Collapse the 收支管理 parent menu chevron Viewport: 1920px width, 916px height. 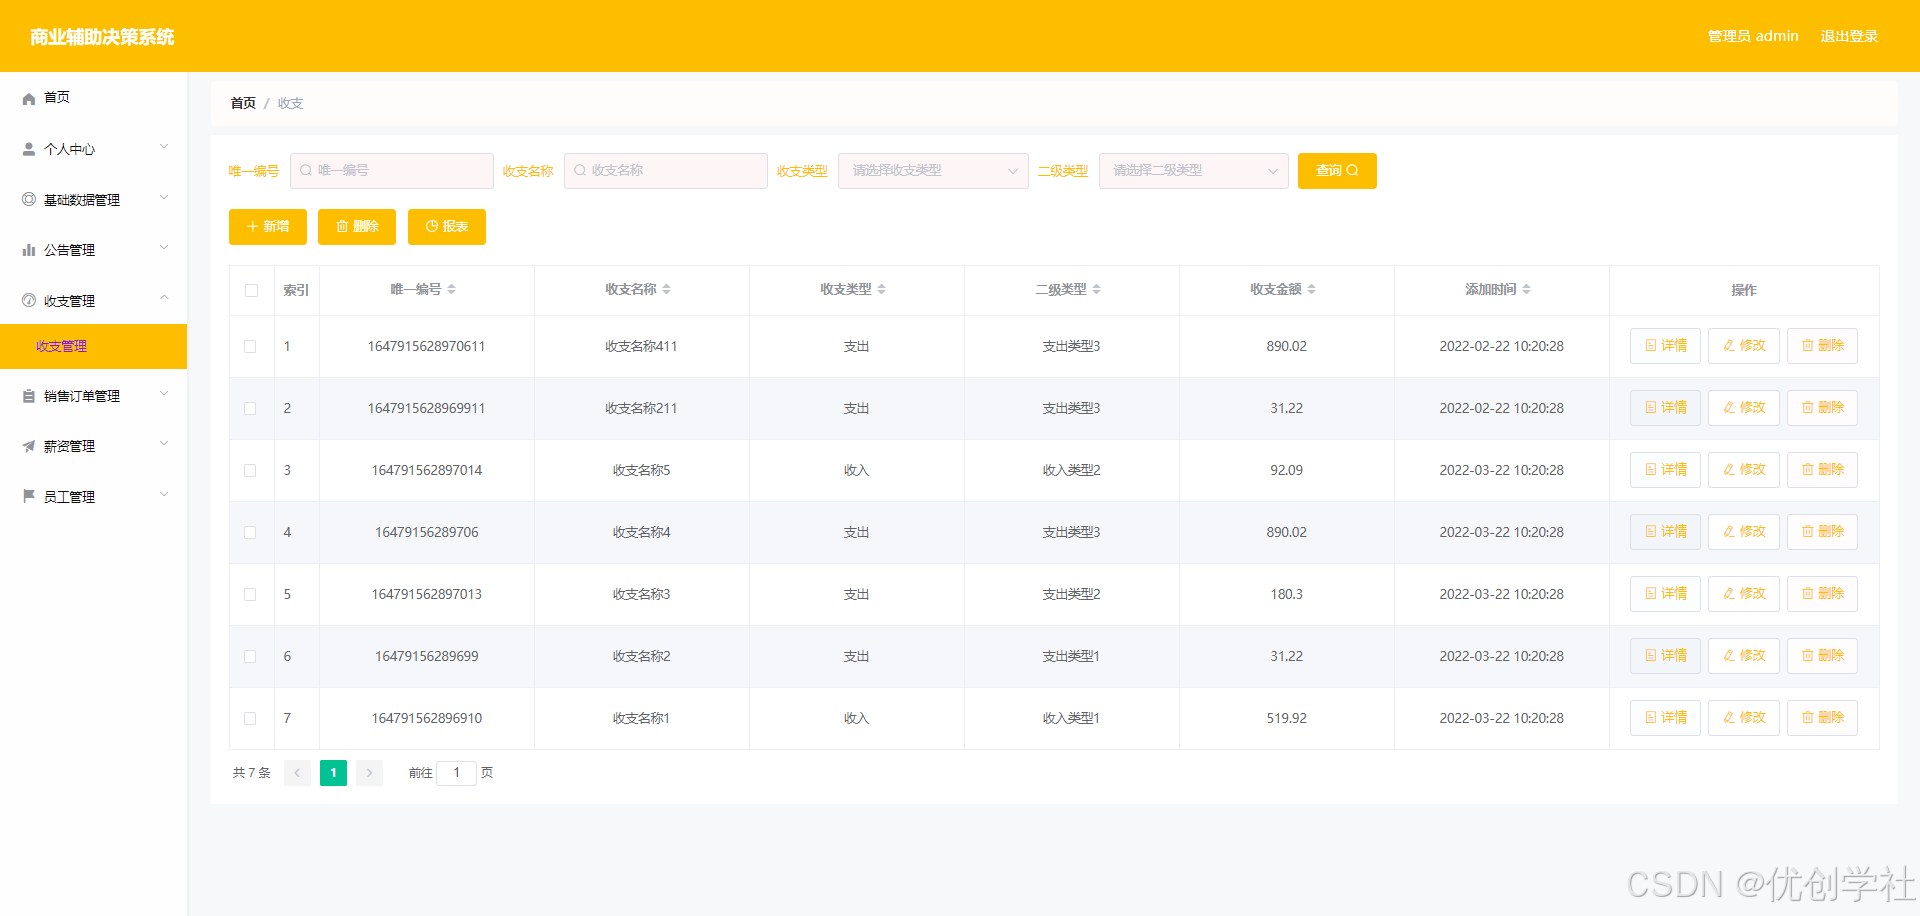(x=164, y=298)
